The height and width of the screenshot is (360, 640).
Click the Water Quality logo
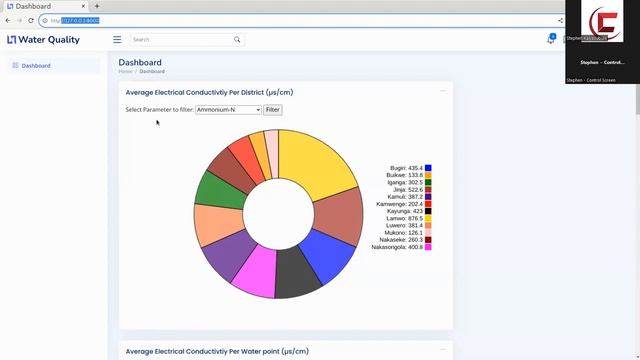[x=43, y=40]
